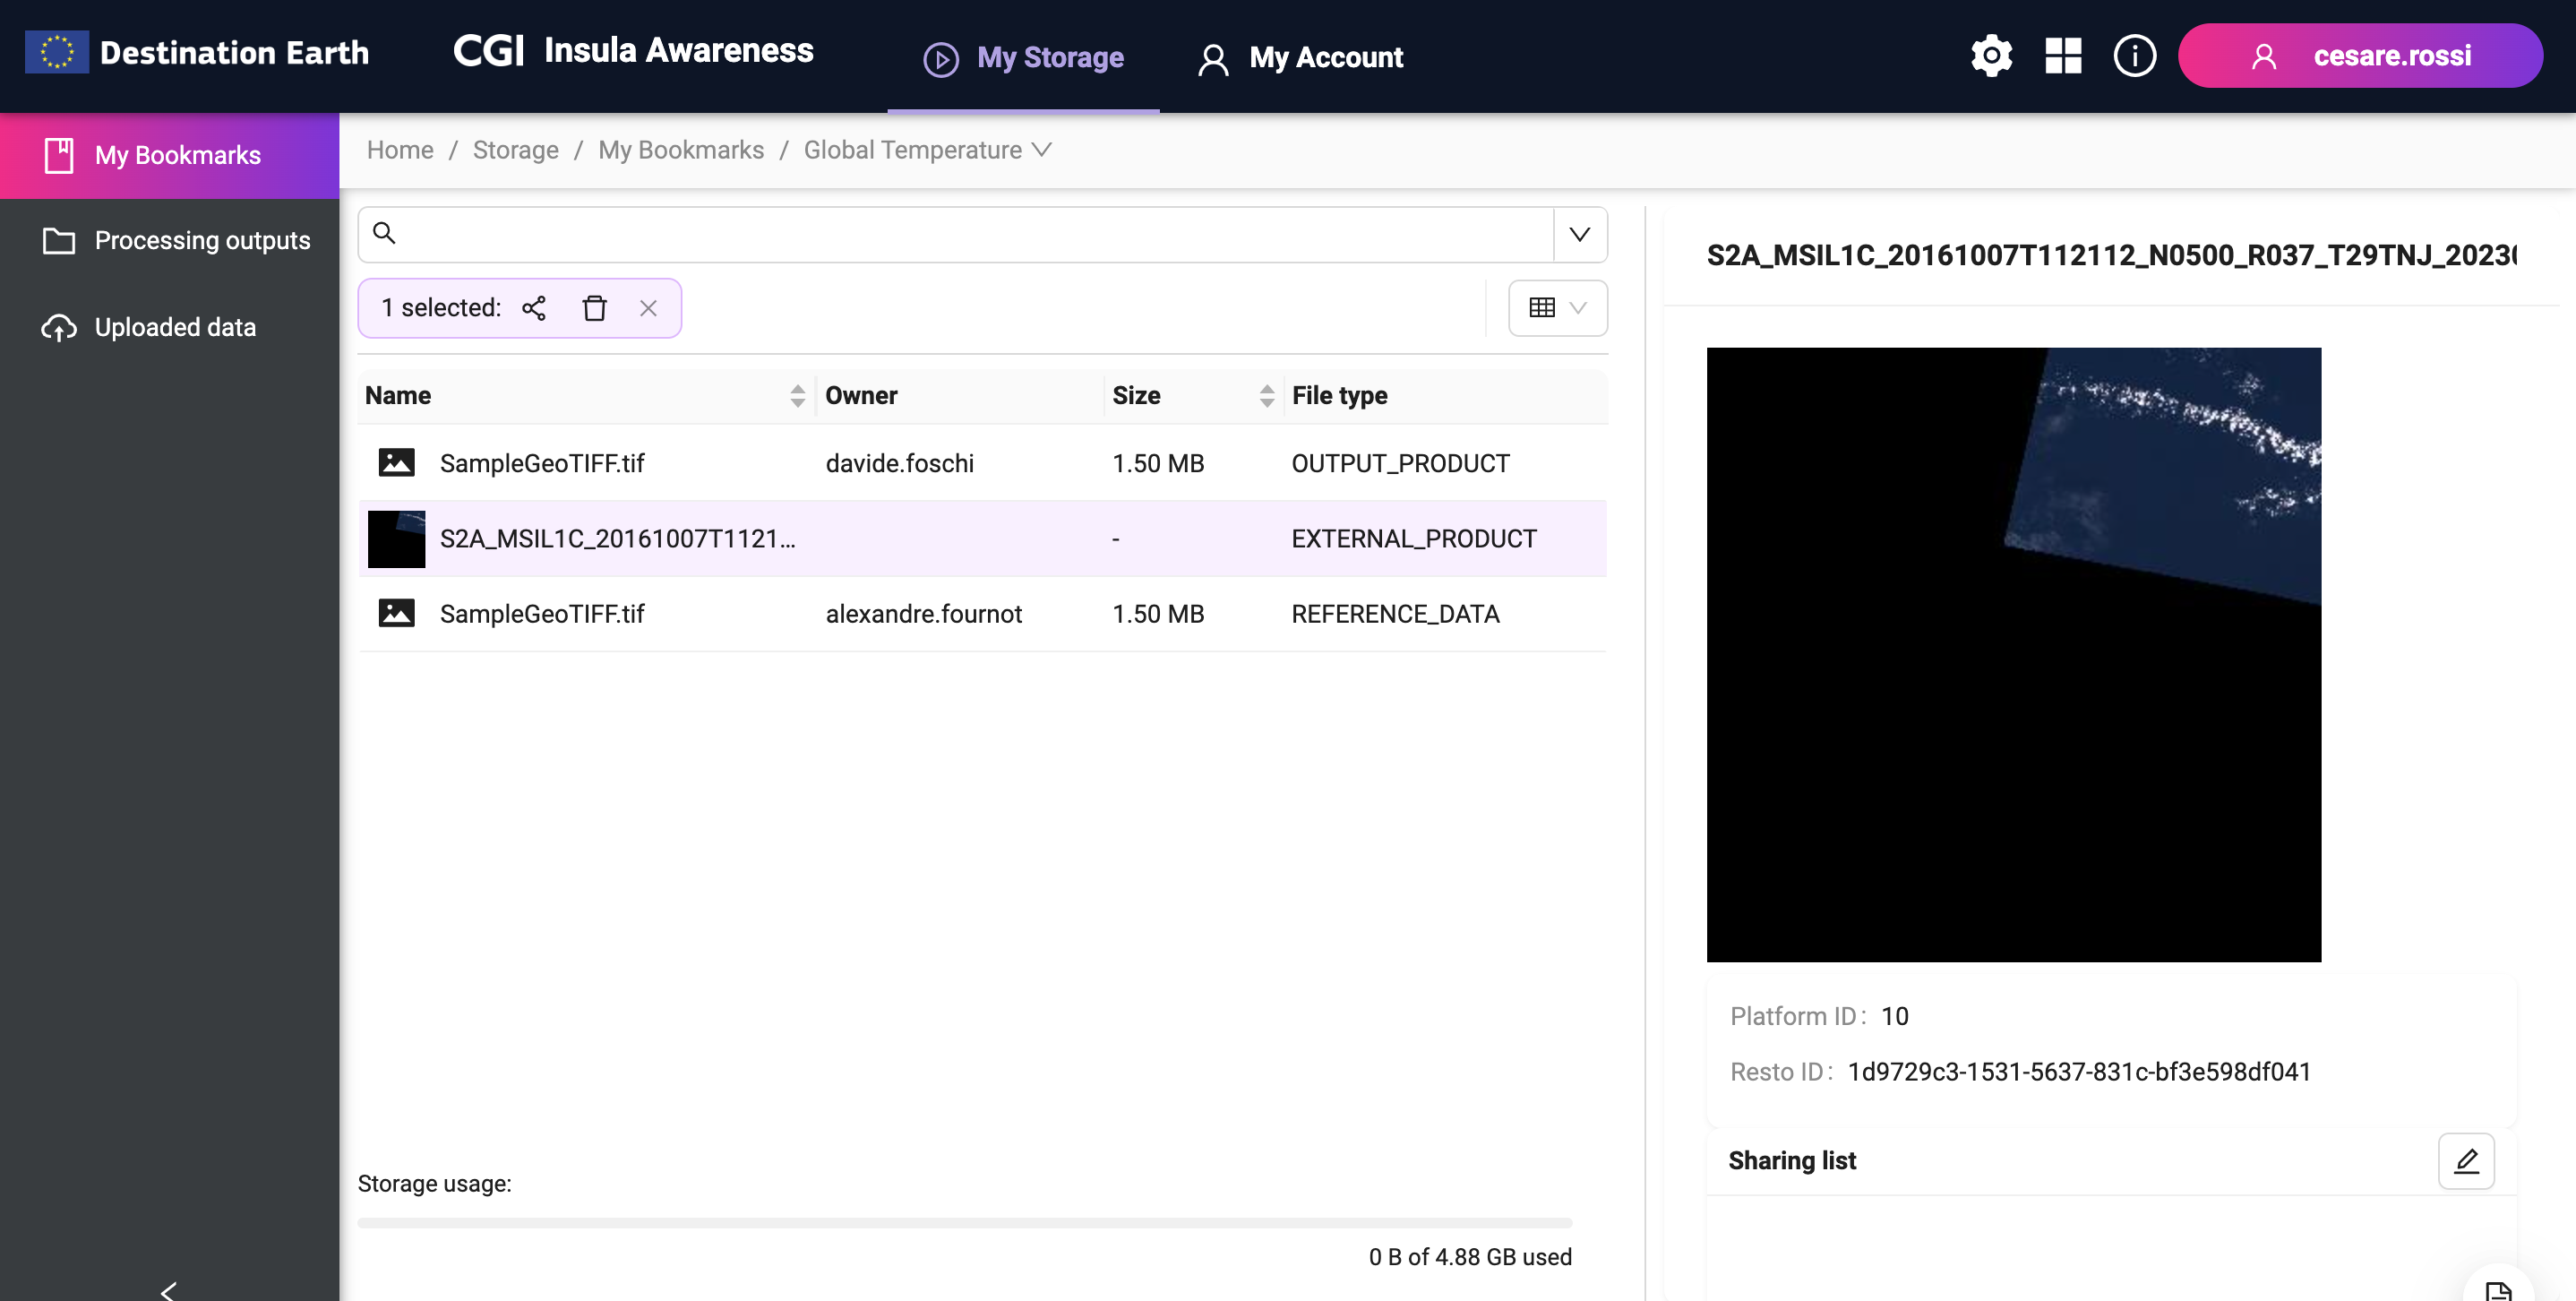Screen dimensions: 2576x1301
Task: Select the S2A_MSIL1C_20161007T1121… row name
Action: (618, 539)
